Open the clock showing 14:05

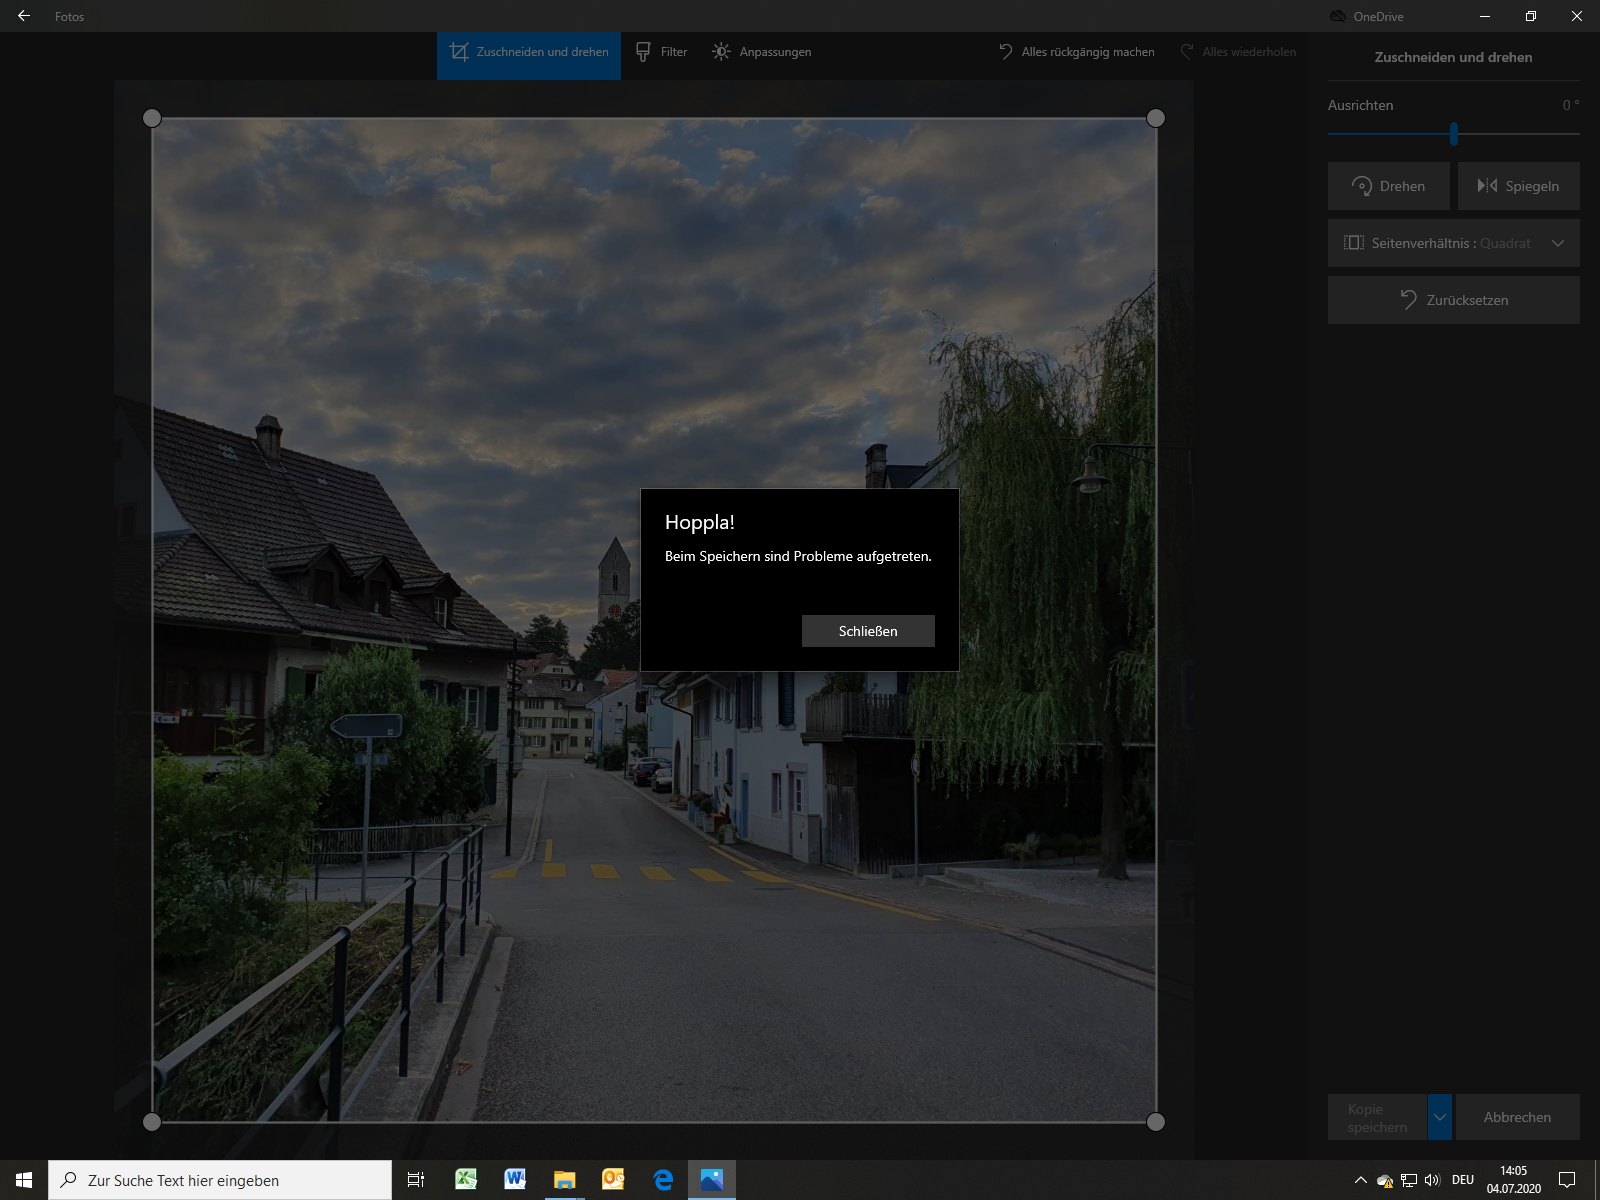[1513, 1180]
